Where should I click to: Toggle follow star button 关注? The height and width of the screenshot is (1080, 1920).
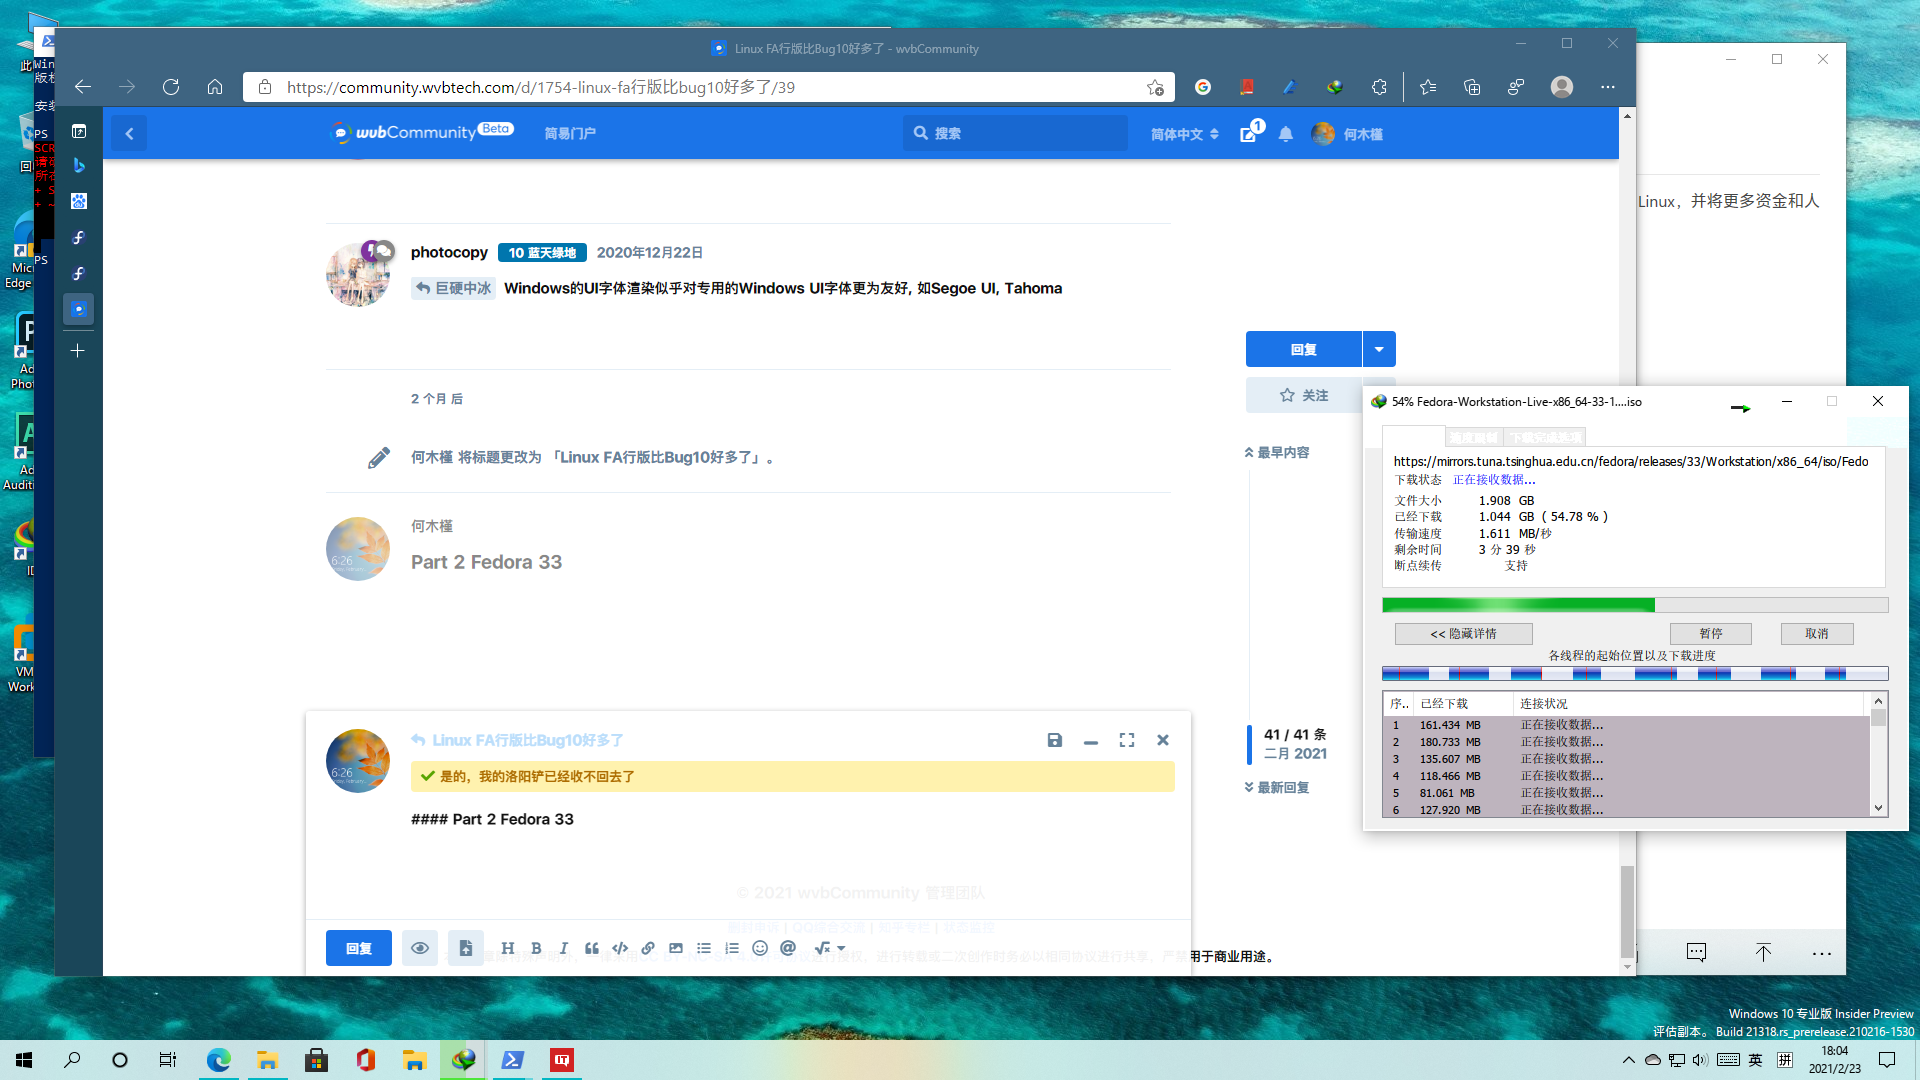pyautogui.click(x=1304, y=396)
